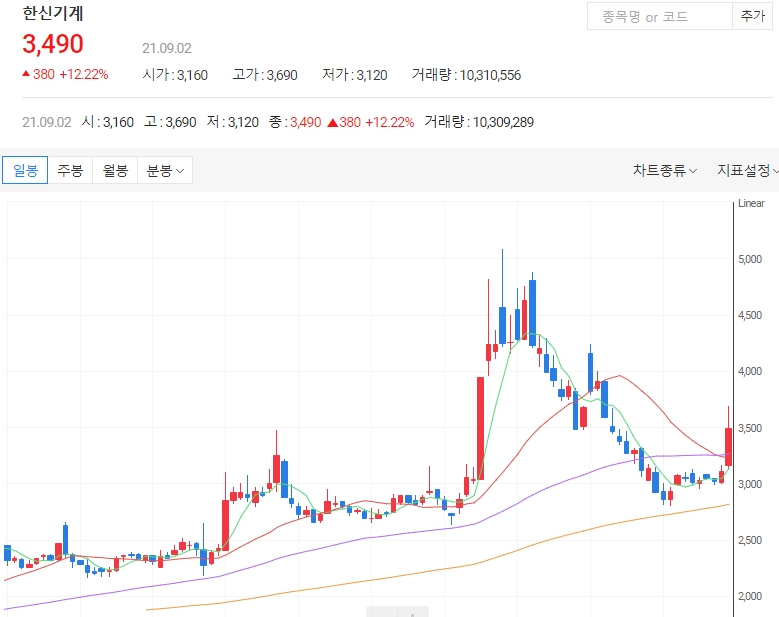Open the 지표설정 indicator settings dropdown
Screen dimensions: 779x617
point(747,170)
